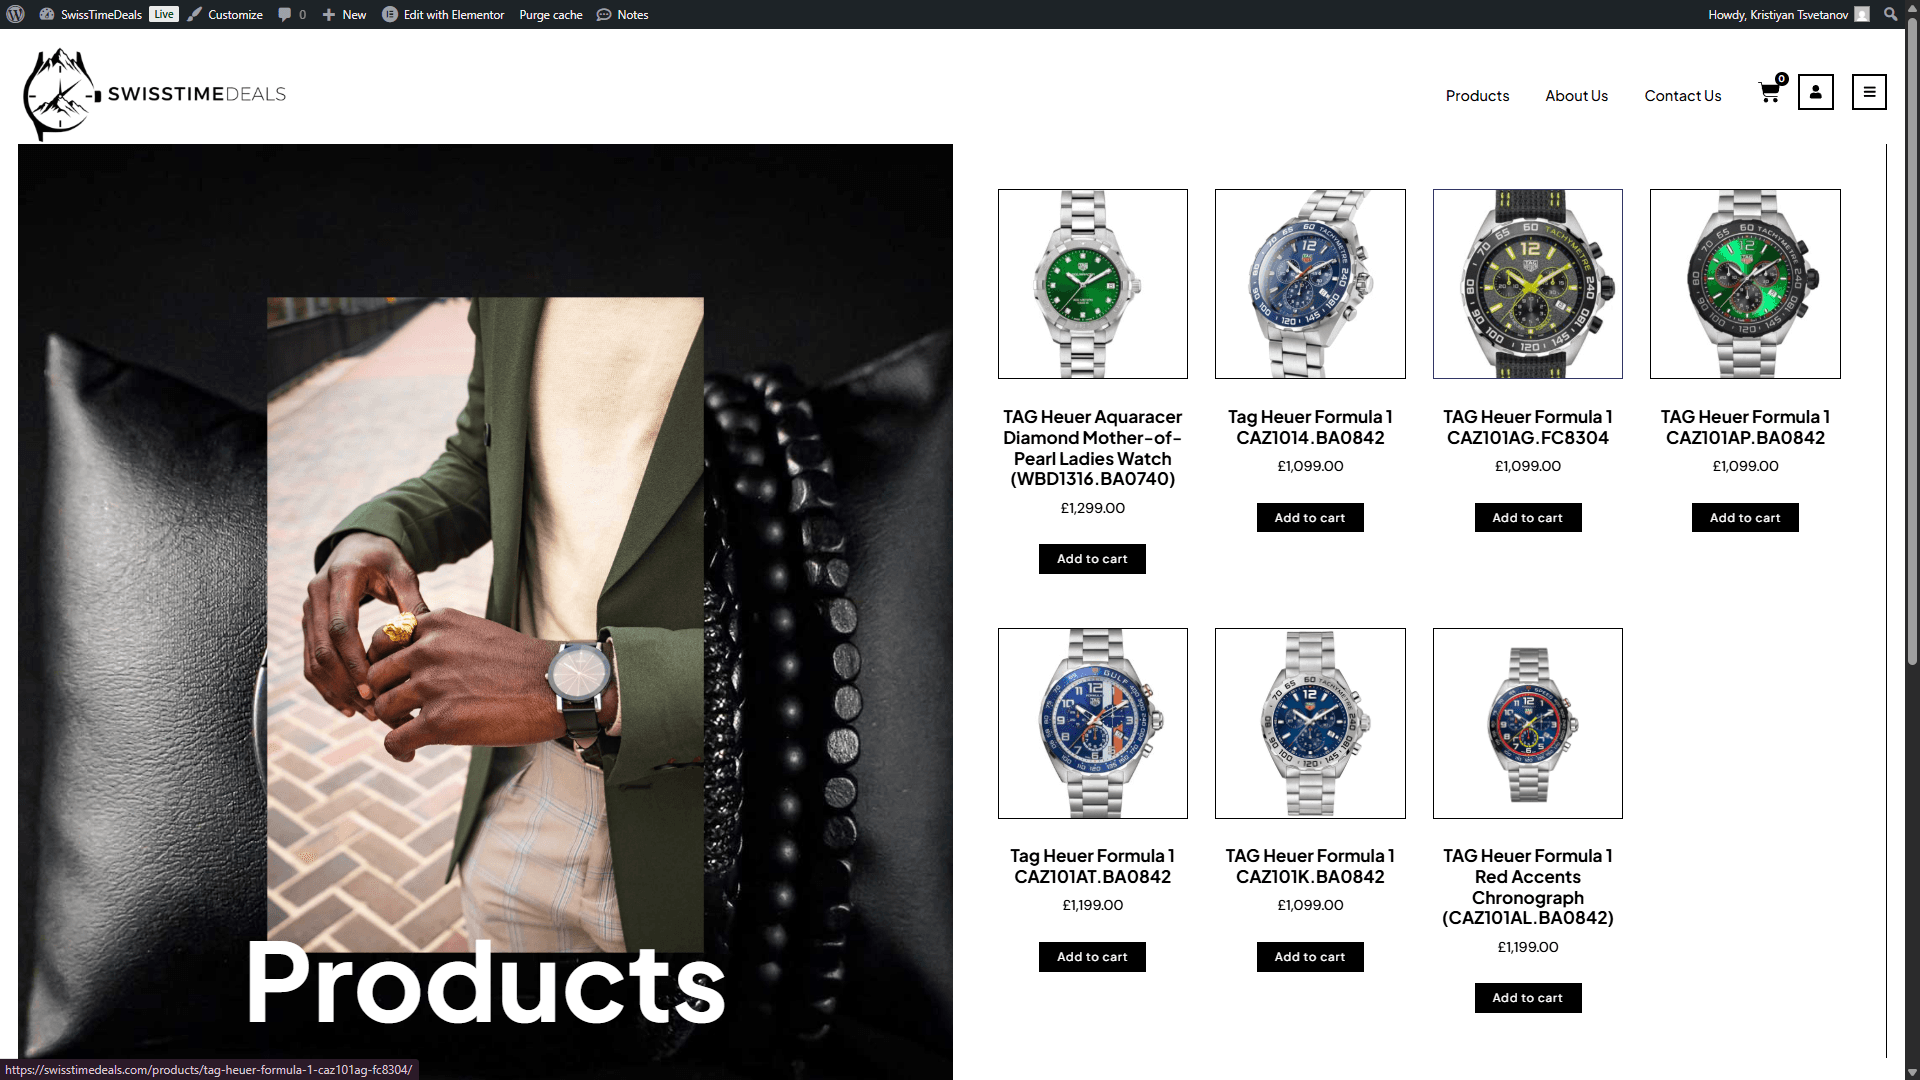The height and width of the screenshot is (1080, 1920).
Task: Open the admin bar search icon
Action: (1890, 14)
